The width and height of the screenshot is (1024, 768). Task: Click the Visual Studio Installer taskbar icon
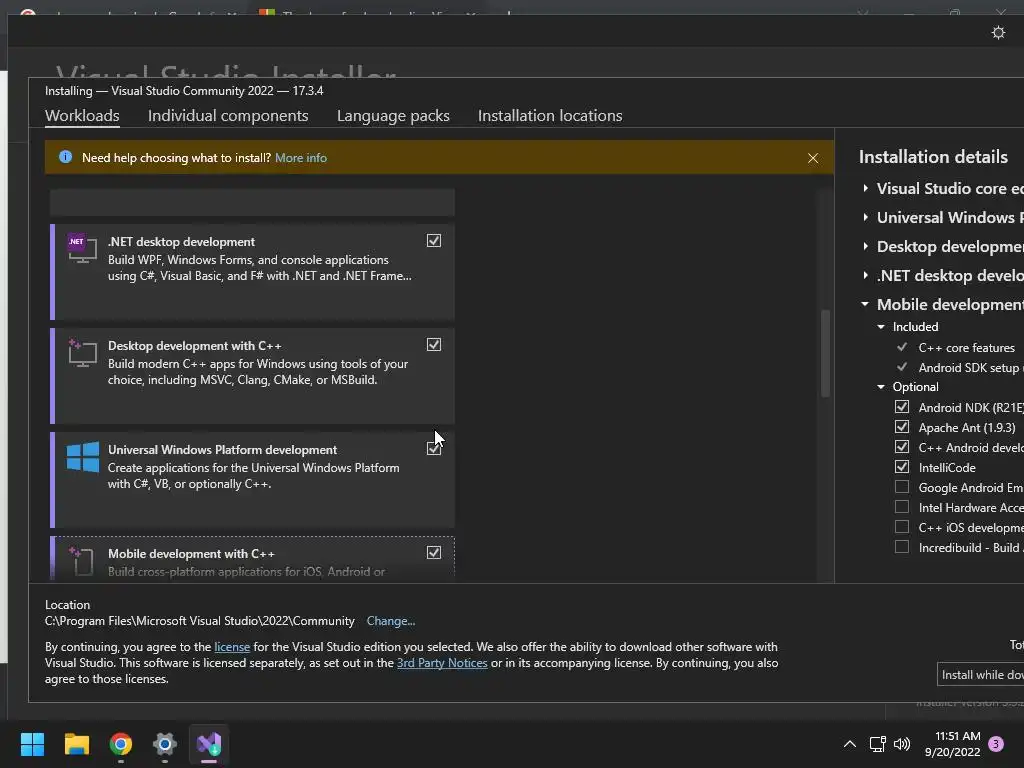pos(209,744)
